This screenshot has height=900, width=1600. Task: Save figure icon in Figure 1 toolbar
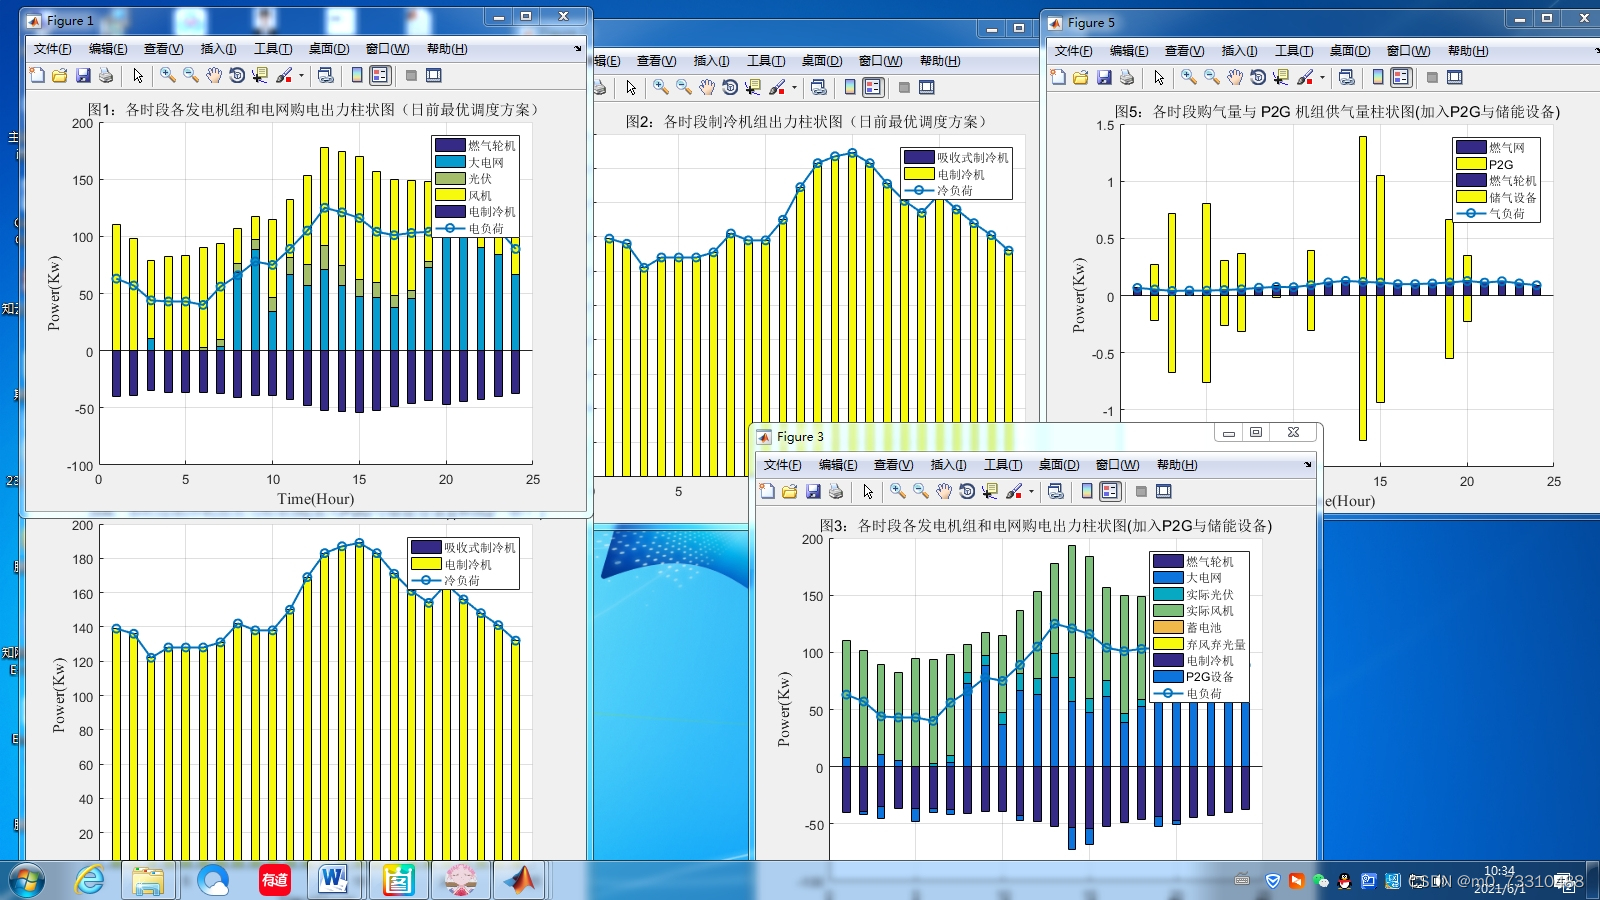(83, 75)
